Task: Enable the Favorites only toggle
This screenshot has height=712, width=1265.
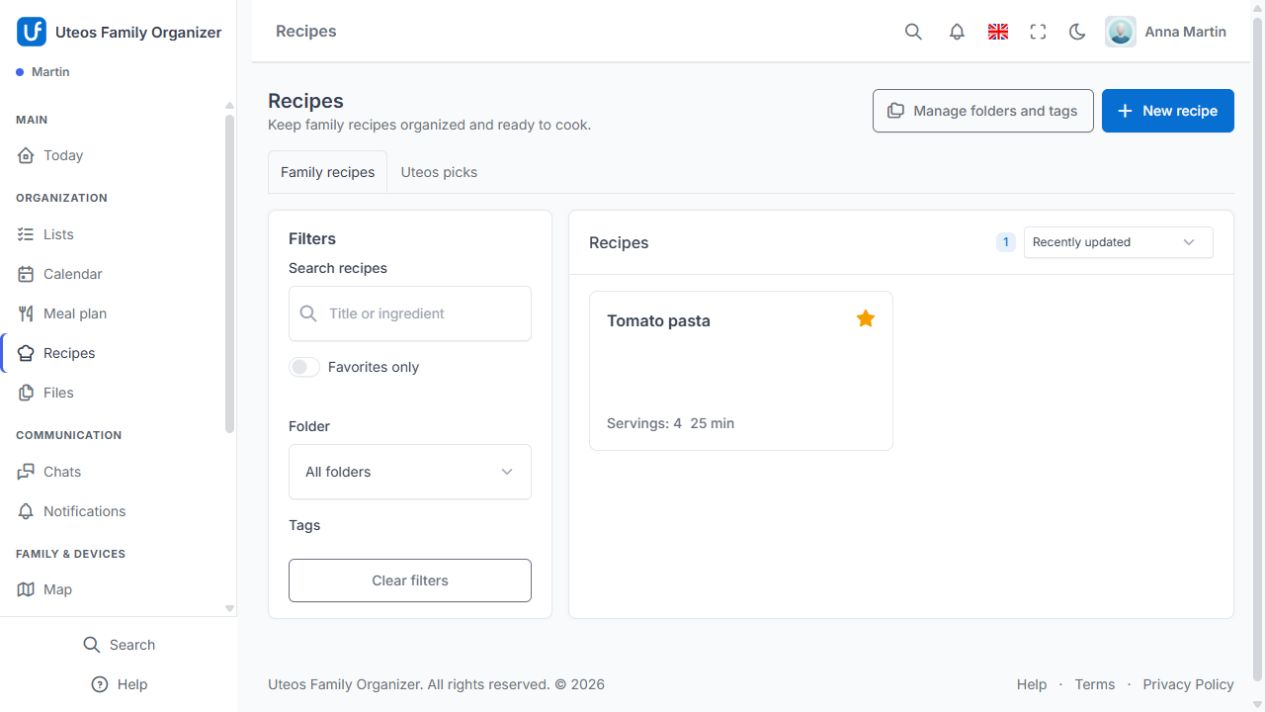Action: (304, 367)
